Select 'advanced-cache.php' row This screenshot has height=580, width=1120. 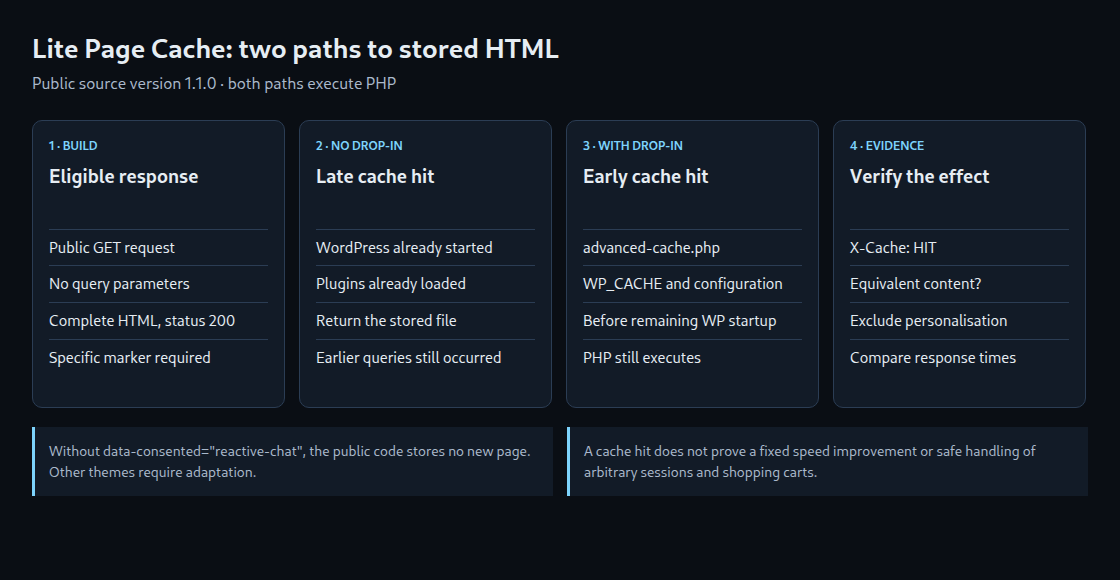point(692,248)
